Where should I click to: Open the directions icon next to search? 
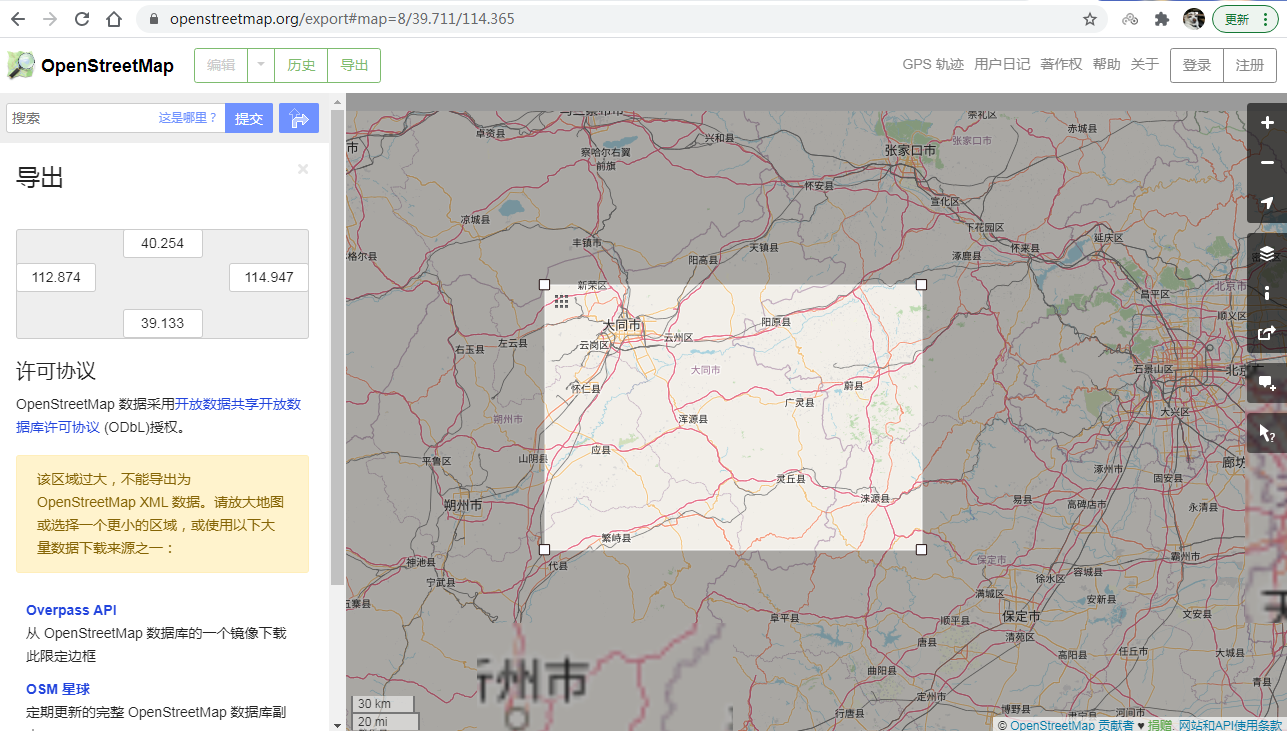[x=298, y=117]
